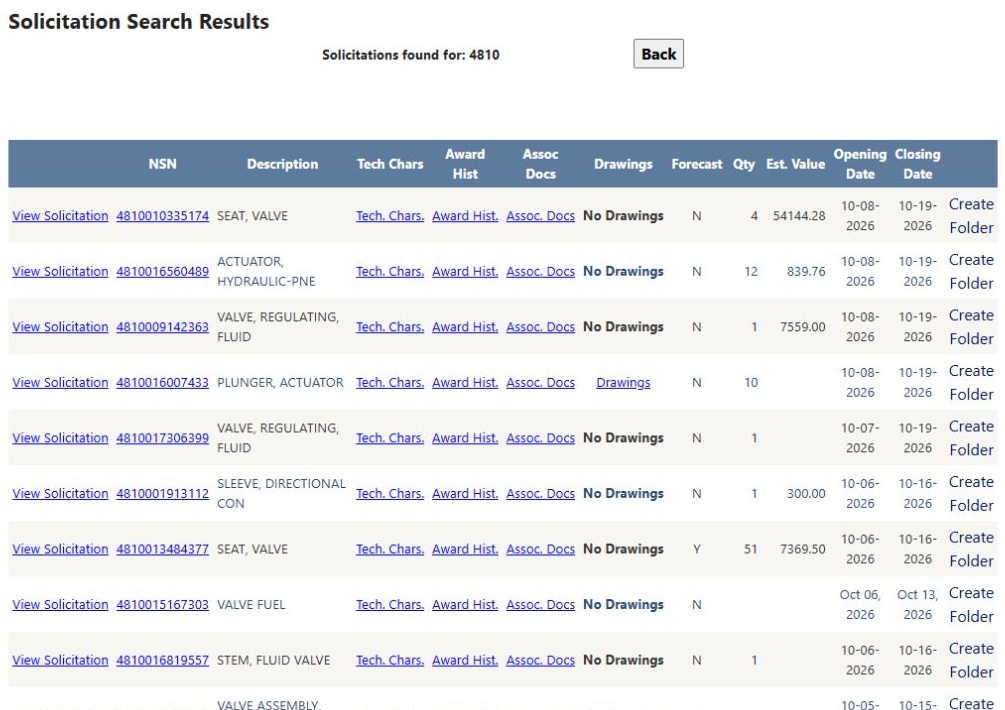Viewport: 1005px width, 710px height.
Task: View Solicitation for NSN 4810017306399
Action: (60, 438)
